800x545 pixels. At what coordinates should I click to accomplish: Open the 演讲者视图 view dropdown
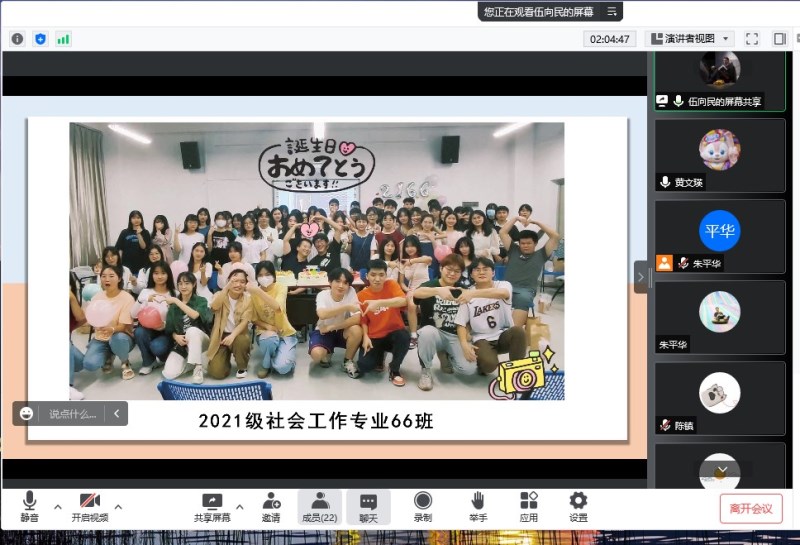[691, 39]
